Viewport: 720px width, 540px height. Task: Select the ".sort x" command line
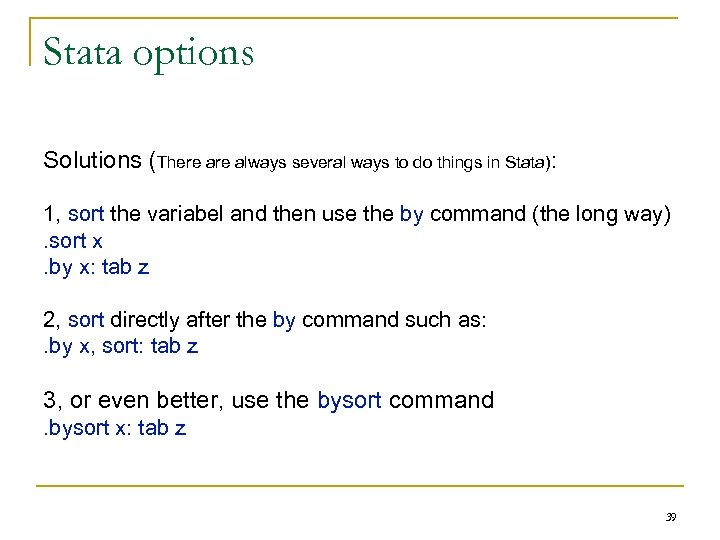[x=73, y=241]
